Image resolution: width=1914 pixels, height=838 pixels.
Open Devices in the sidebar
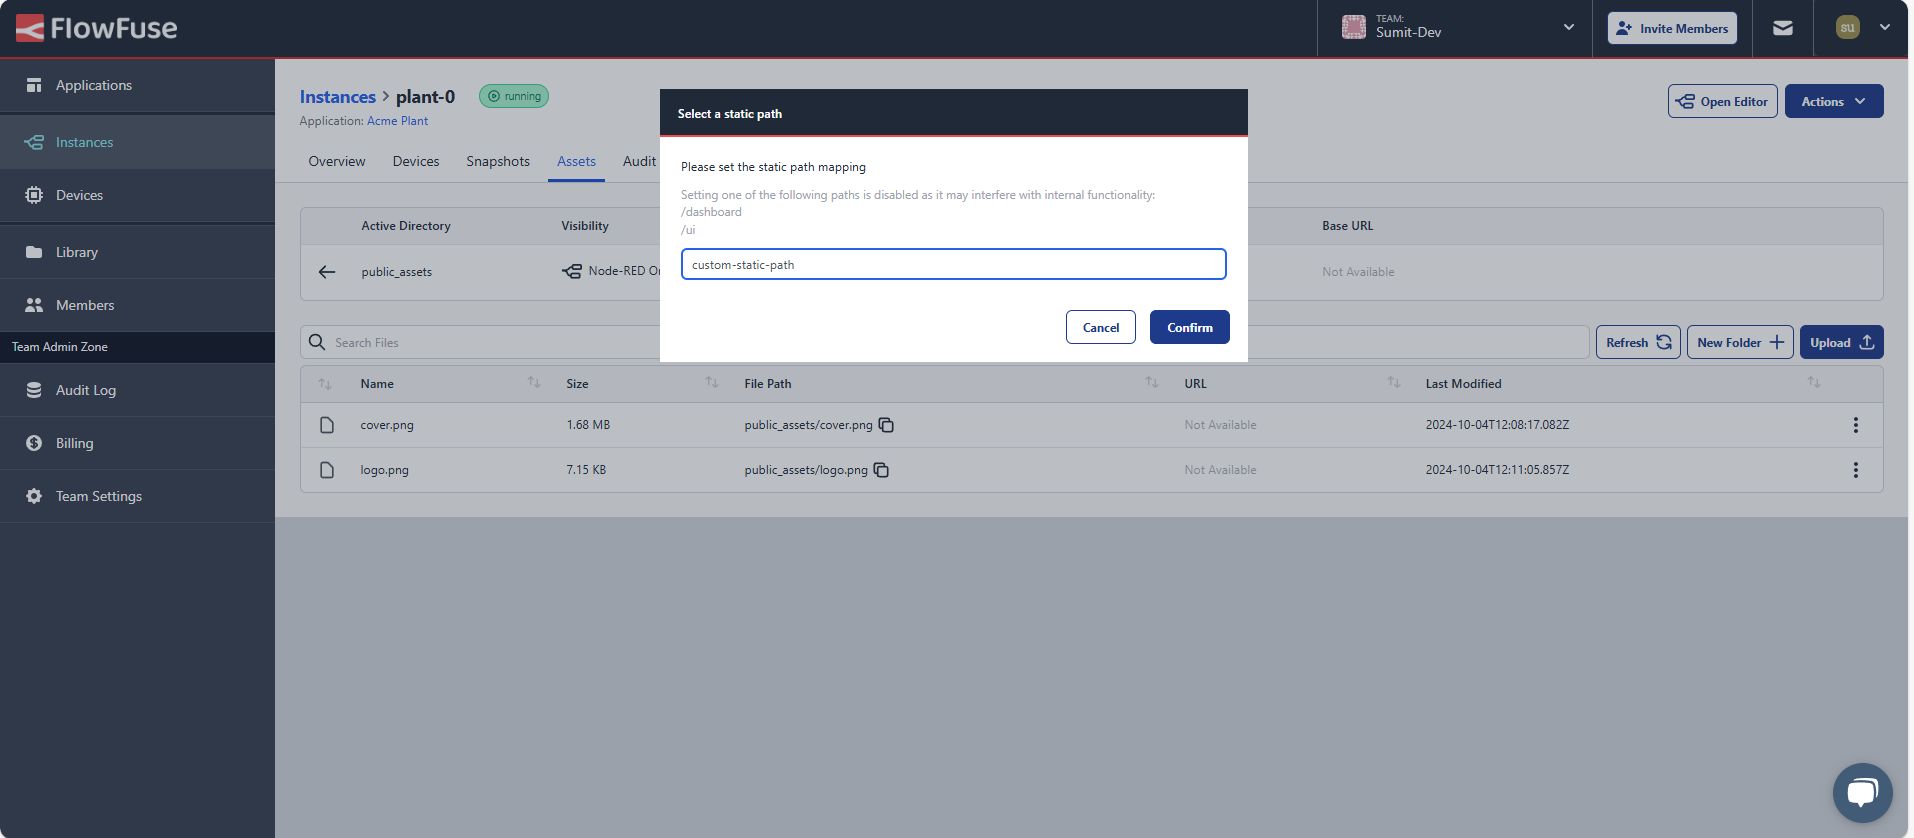click(137, 195)
